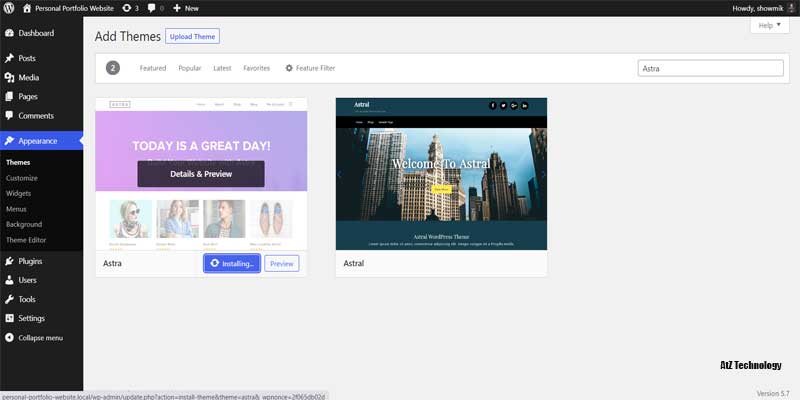The height and width of the screenshot is (400, 800).
Task: Click the Upload Theme button
Action: pos(192,36)
